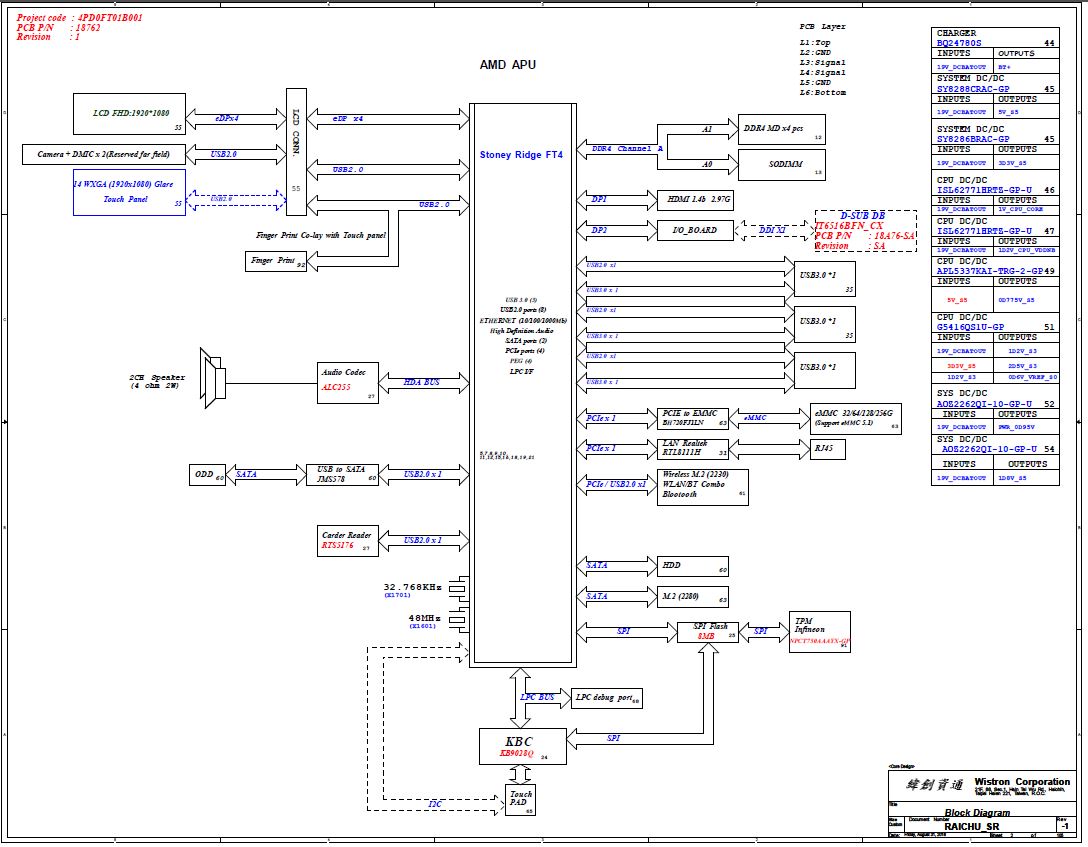Image resolution: width=1088 pixels, height=847 pixels.
Task: Select the eMMC arrow label
Action: click(755, 418)
